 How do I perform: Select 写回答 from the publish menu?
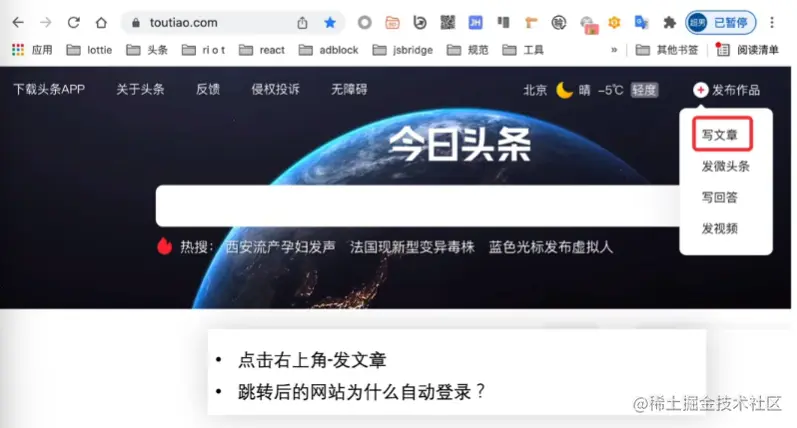pyautogui.click(x=720, y=197)
